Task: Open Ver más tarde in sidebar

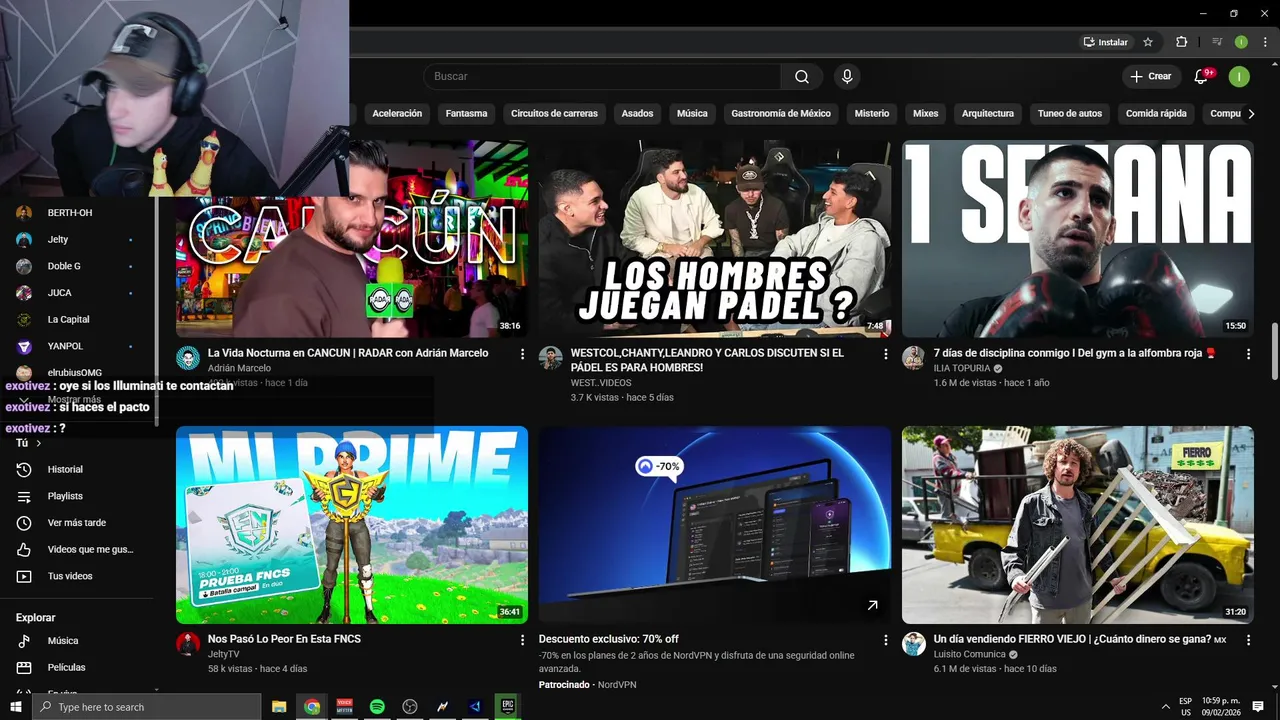Action: tap(78, 523)
